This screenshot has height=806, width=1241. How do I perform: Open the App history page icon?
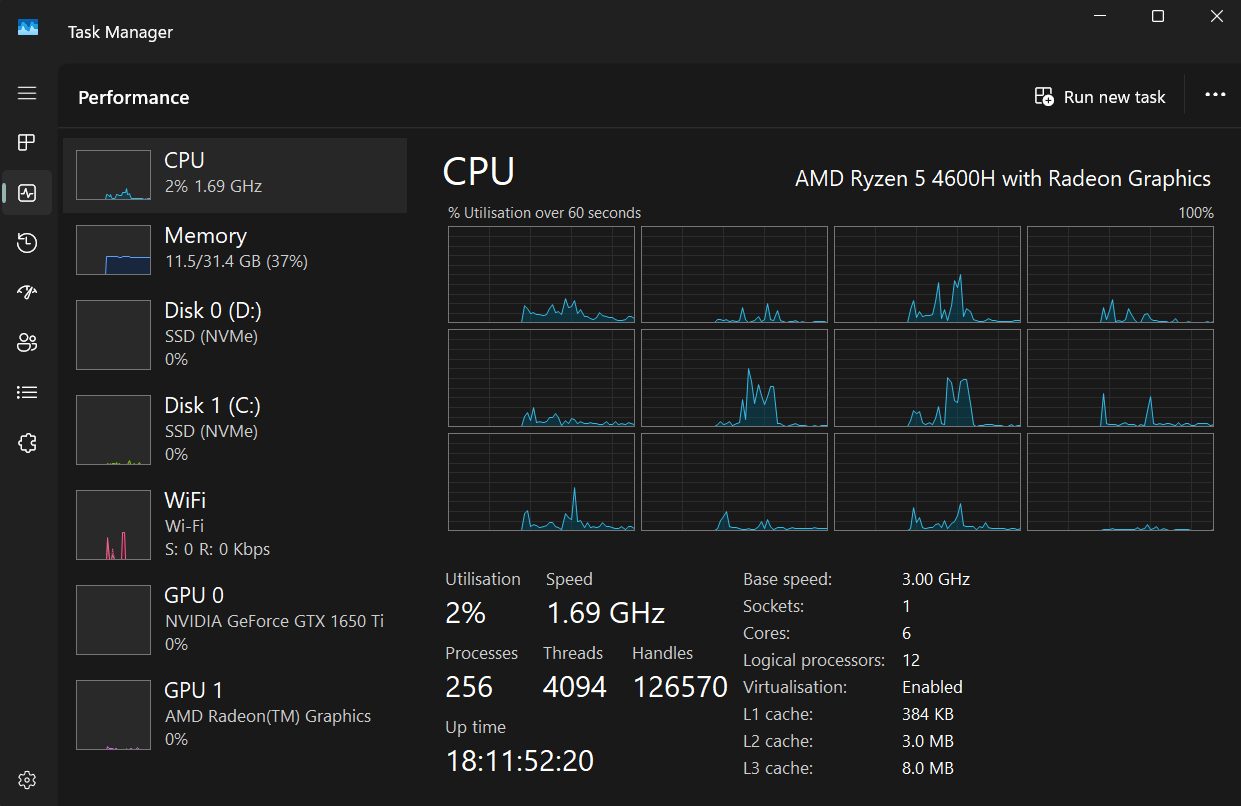[x=27, y=243]
